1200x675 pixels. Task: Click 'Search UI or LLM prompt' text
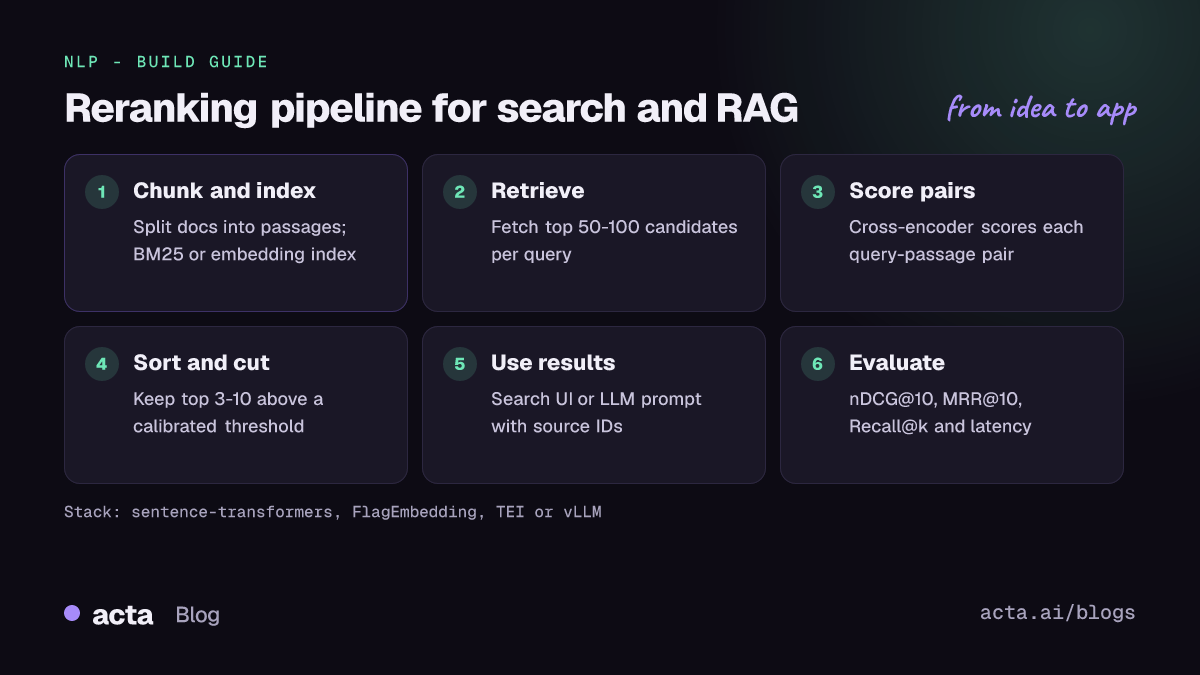tap(596, 399)
